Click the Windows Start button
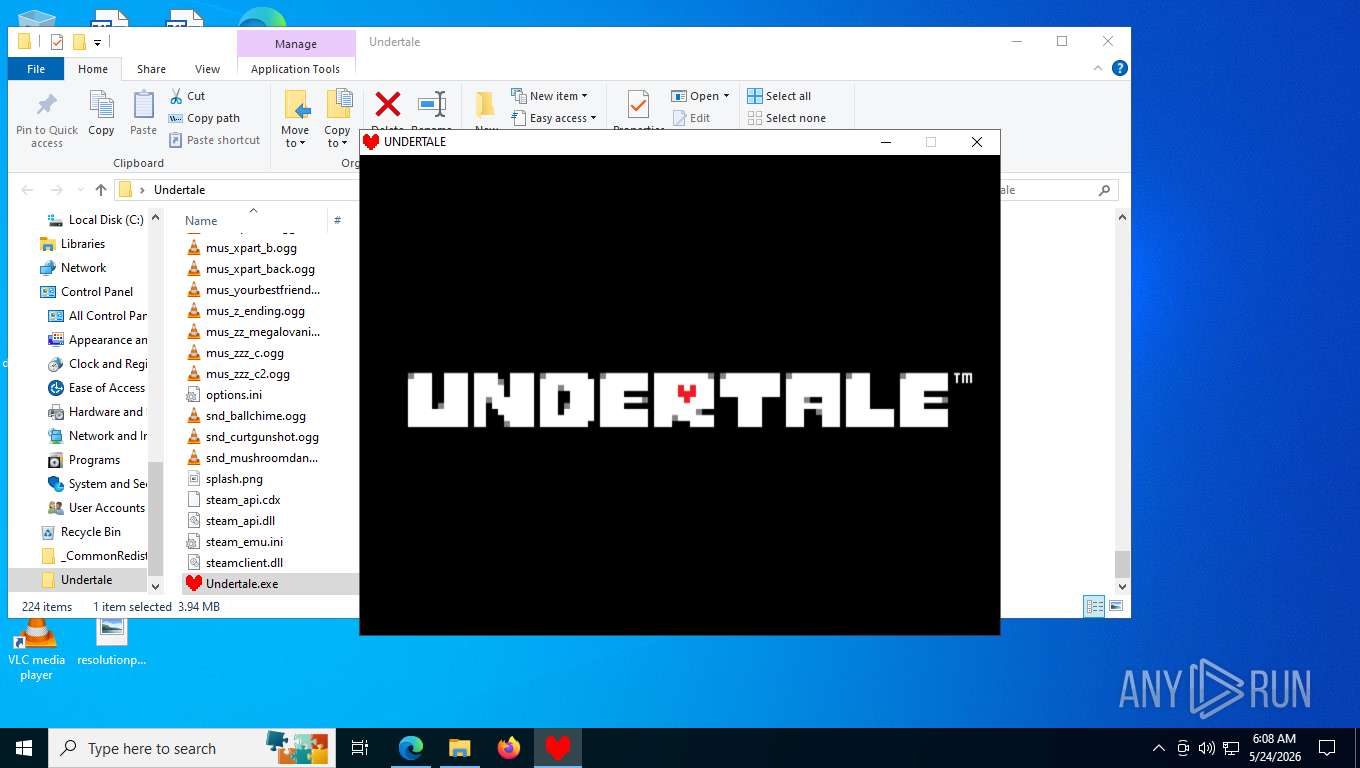The width and height of the screenshot is (1360, 768). coord(24,748)
